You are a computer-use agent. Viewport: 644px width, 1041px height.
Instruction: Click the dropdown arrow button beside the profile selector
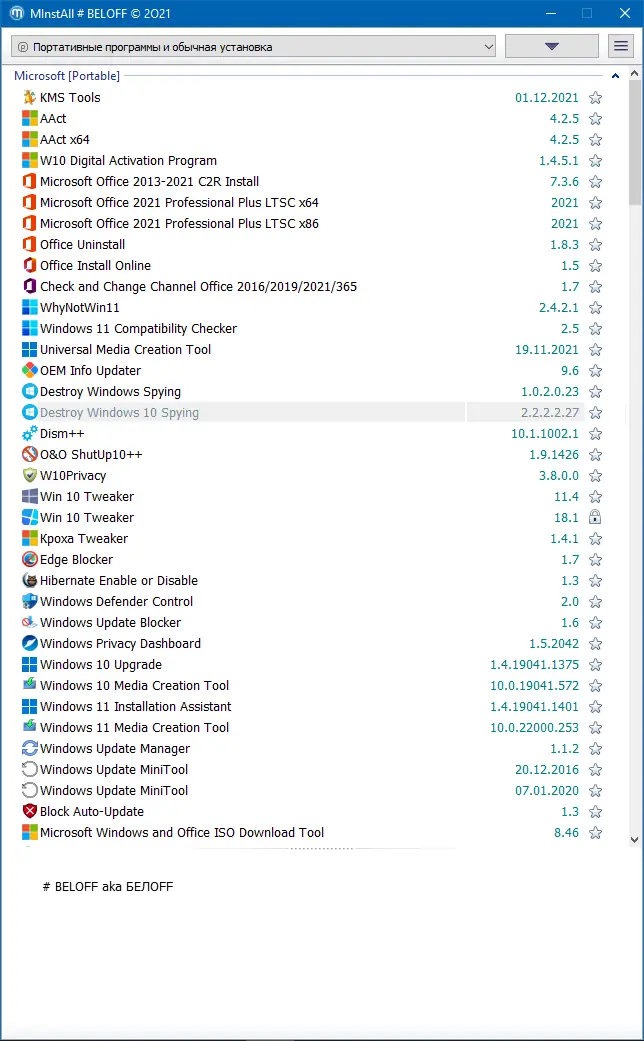pyautogui.click(x=552, y=46)
